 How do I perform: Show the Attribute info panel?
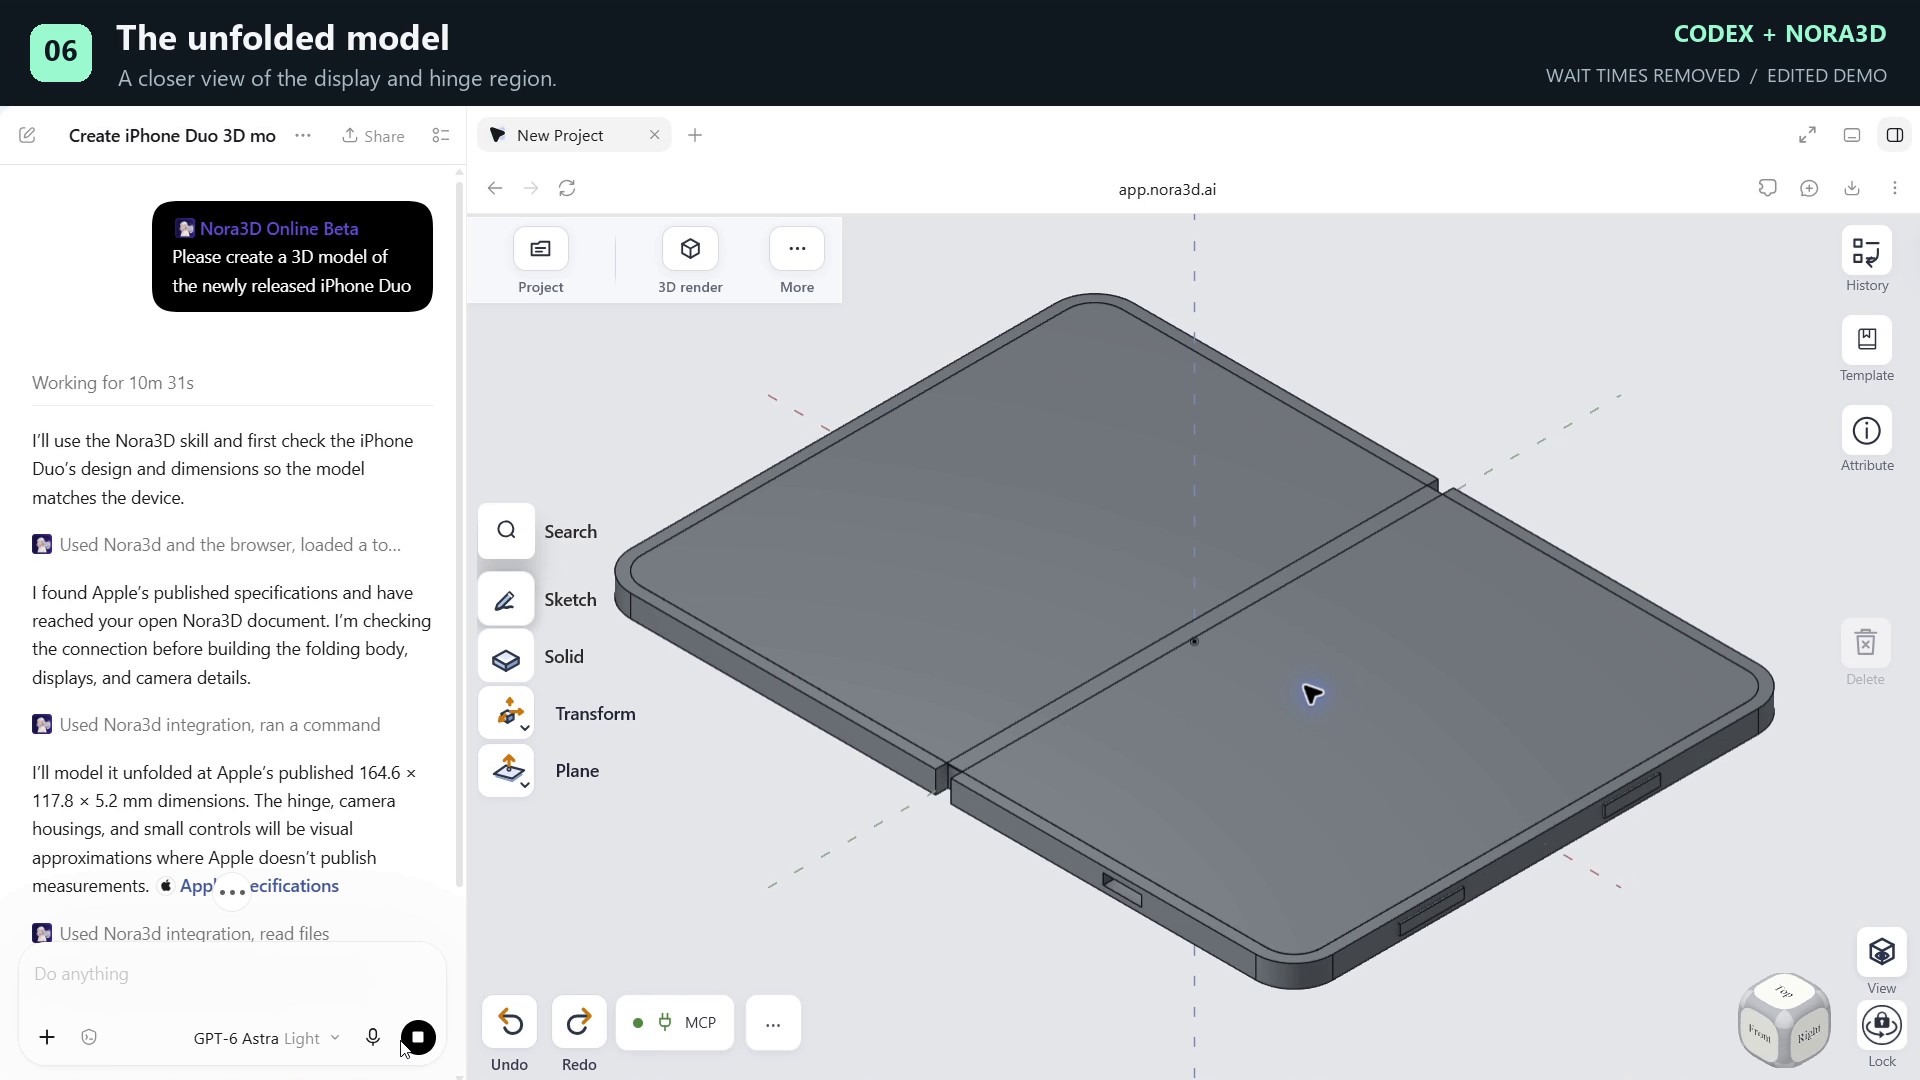tap(1867, 431)
